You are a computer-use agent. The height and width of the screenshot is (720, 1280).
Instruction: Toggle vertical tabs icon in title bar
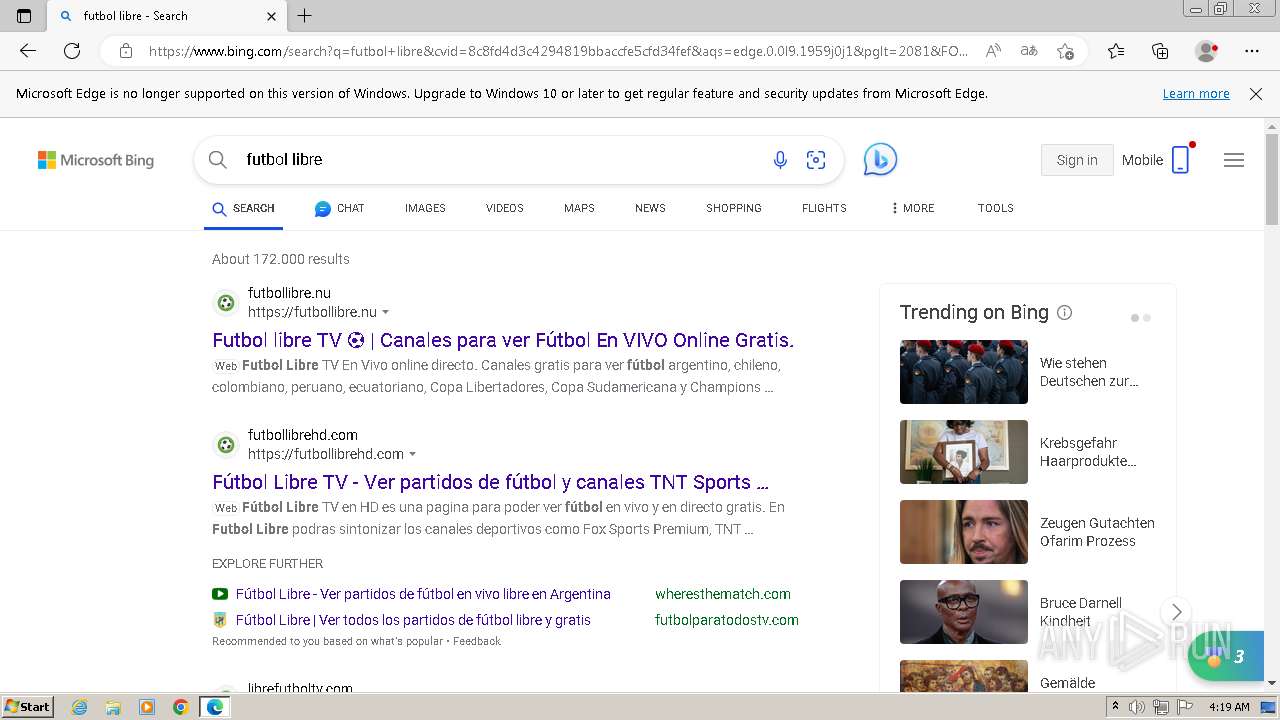coord(24,15)
